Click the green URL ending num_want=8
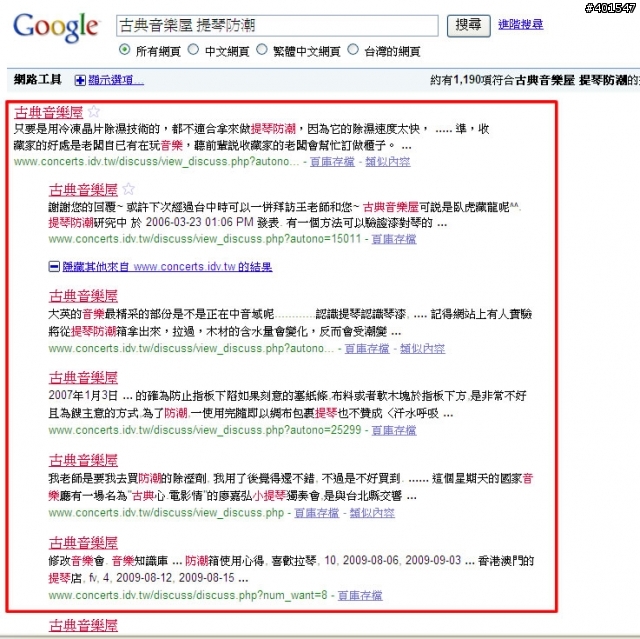Image resolution: width=640 pixels, height=639 pixels. [188, 596]
